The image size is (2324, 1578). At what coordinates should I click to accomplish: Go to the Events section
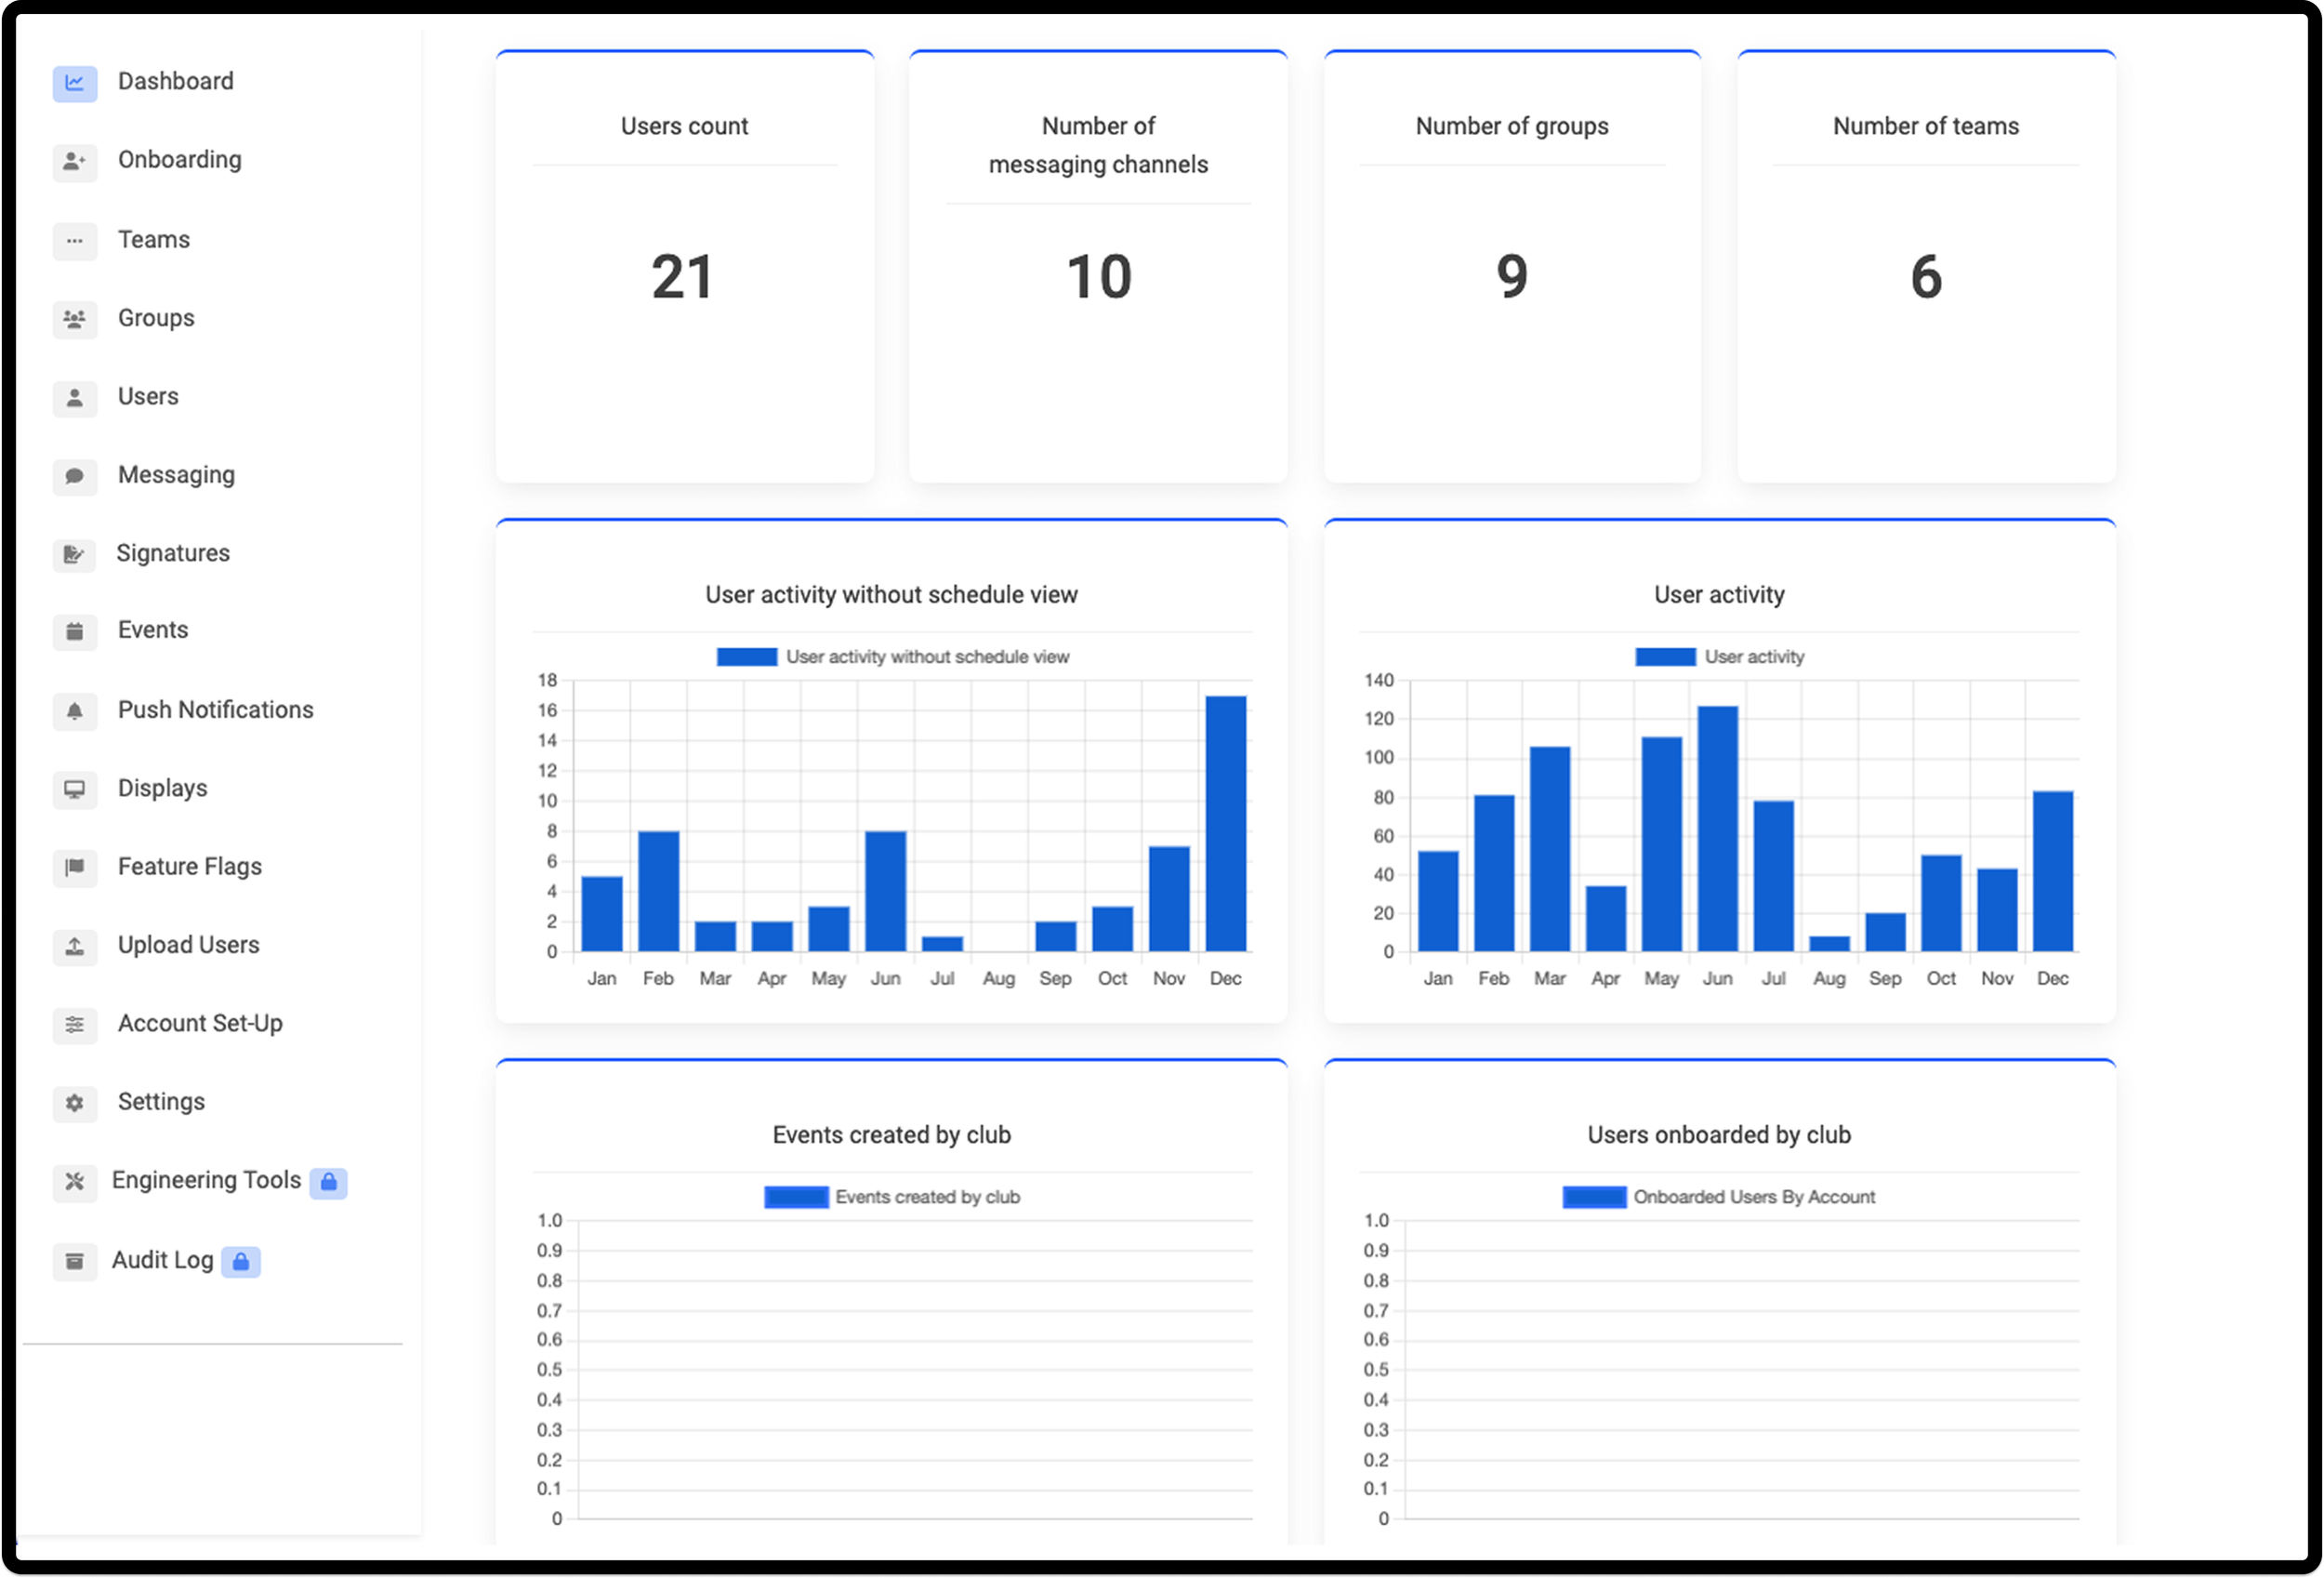click(152, 630)
